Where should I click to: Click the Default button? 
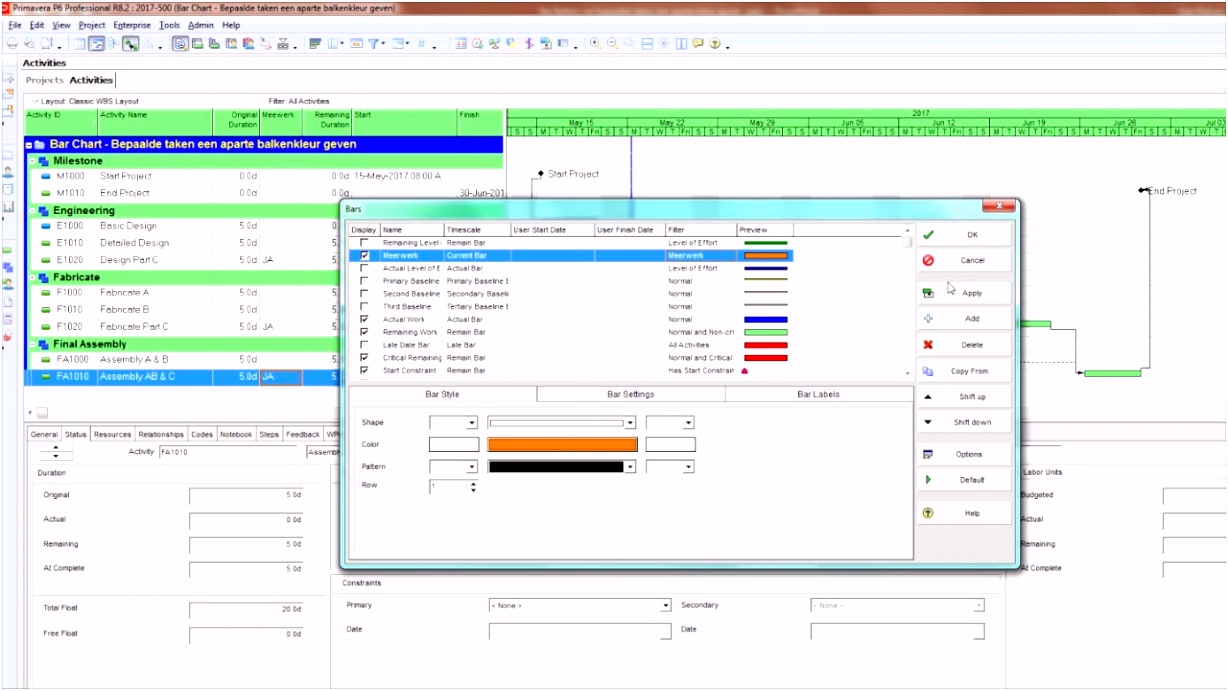tap(964, 480)
